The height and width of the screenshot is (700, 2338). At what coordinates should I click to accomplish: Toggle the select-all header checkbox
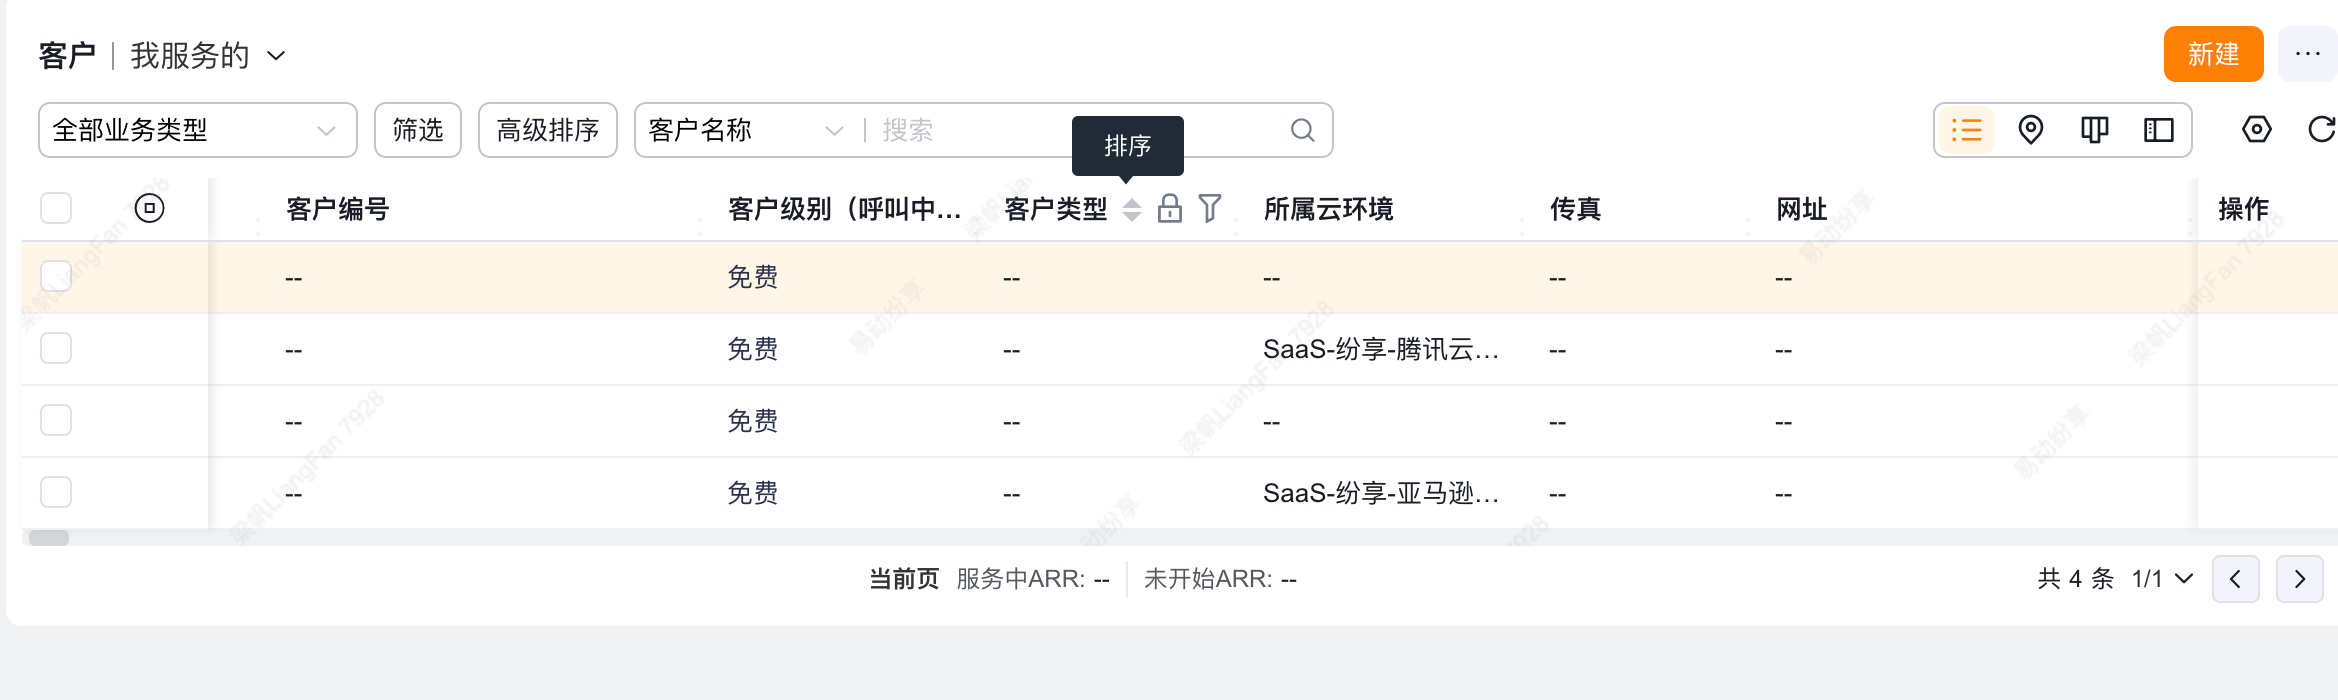pos(56,208)
